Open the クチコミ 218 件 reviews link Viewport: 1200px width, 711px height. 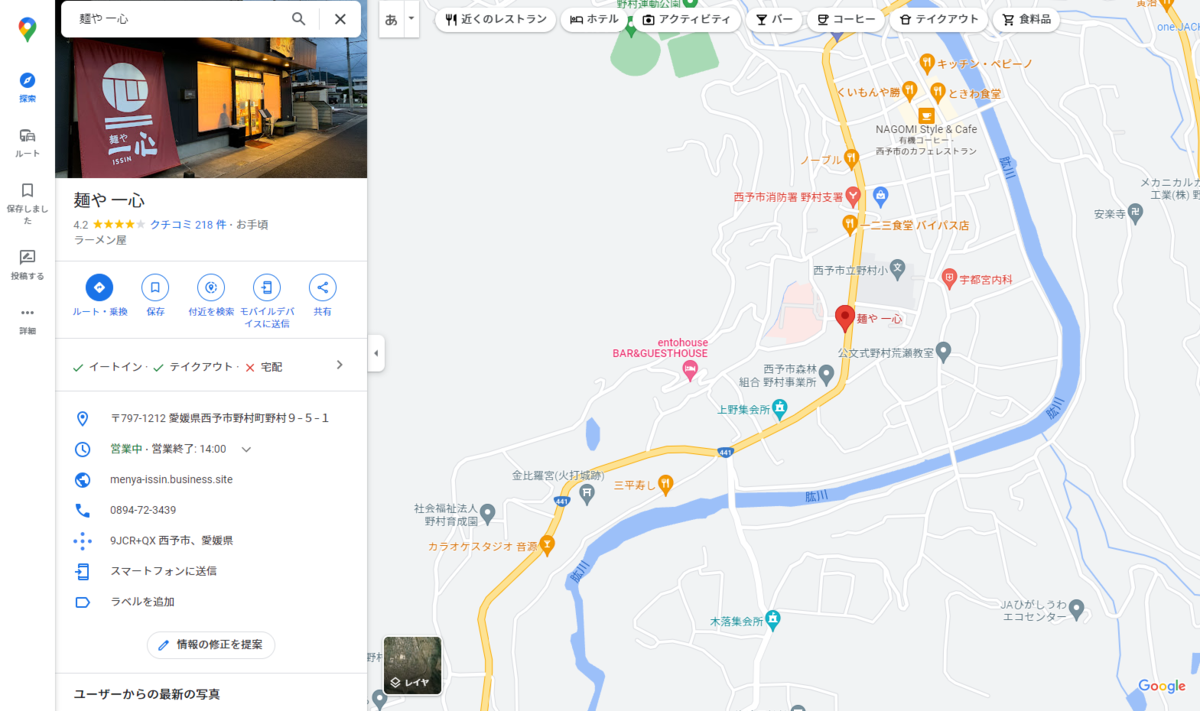(188, 224)
